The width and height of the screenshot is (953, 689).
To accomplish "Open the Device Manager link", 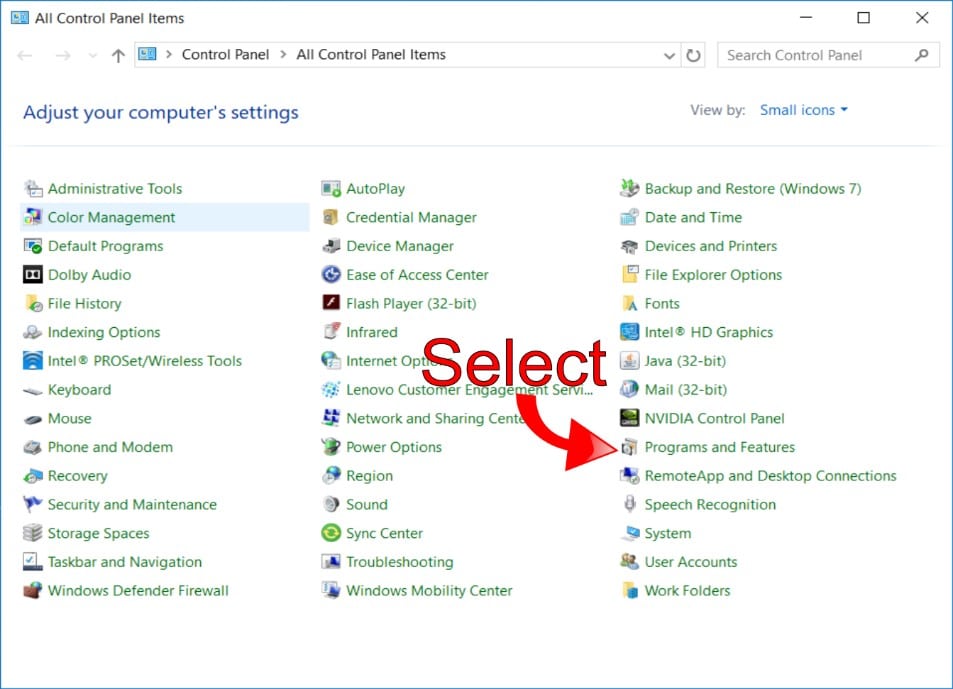I will [399, 246].
